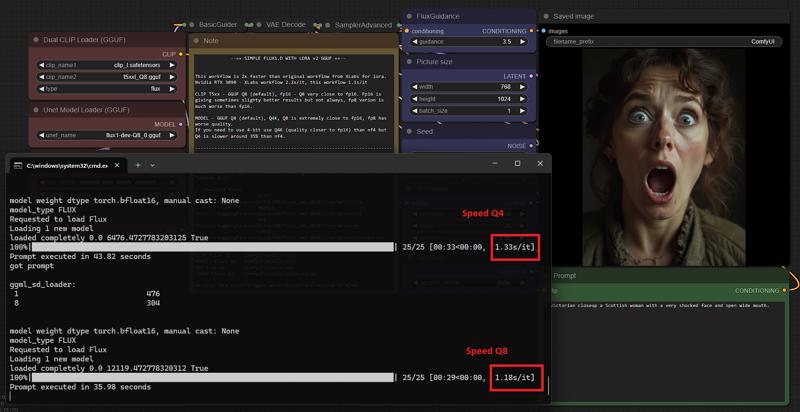This screenshot has height=412, width=800.
Task: Decrease height with left arrow
Action: [415, 99]
